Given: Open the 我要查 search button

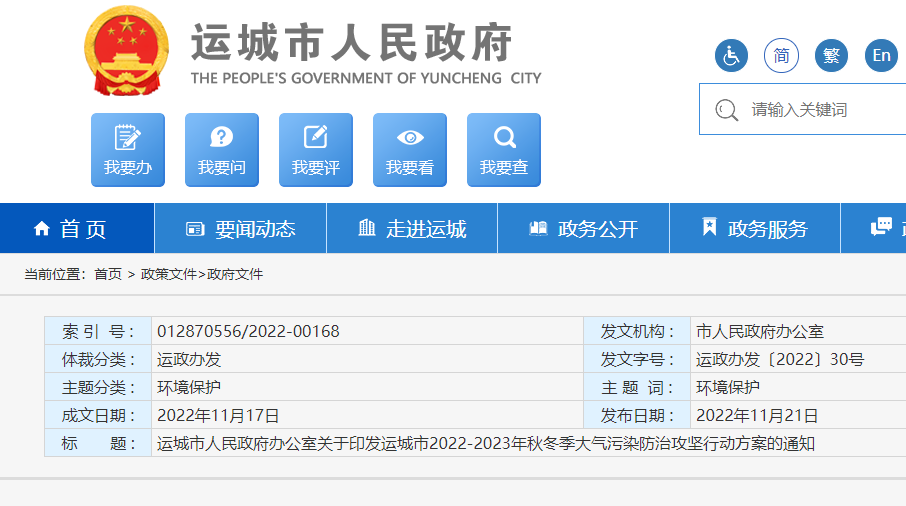Looking at the screenshot, I should [504, 150].
